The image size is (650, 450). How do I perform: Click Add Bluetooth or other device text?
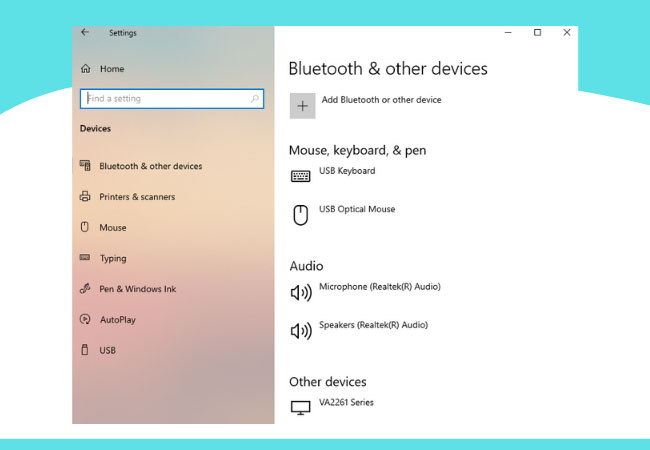(381, 100)
